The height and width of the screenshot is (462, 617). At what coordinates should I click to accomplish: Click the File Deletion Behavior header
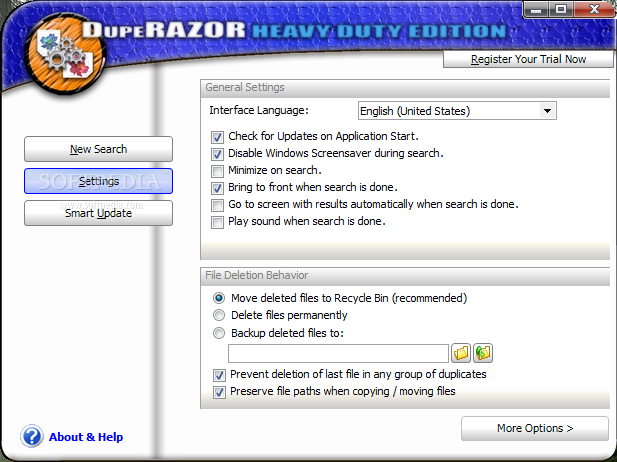405,276
